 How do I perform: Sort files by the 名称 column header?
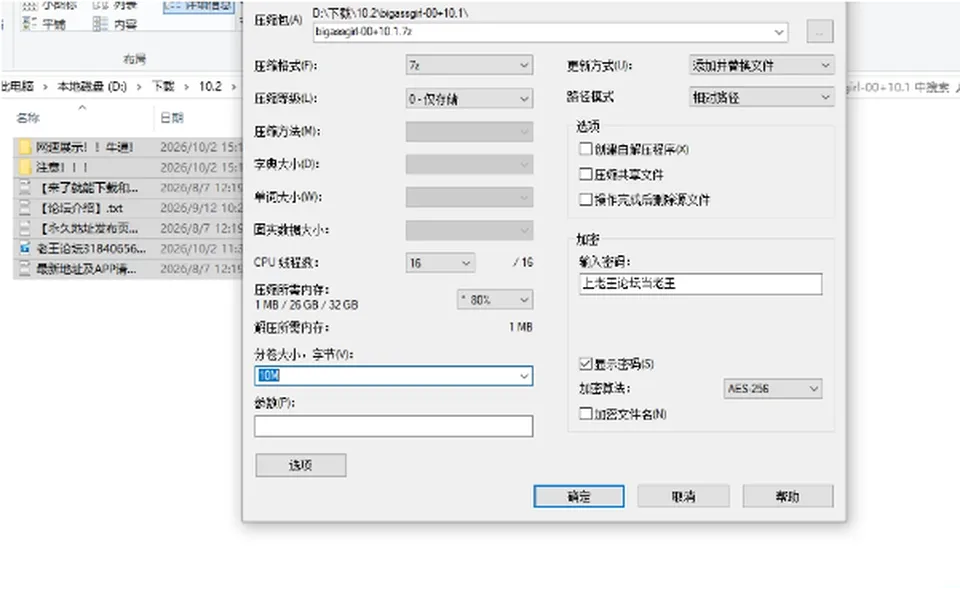click(28, 118)
